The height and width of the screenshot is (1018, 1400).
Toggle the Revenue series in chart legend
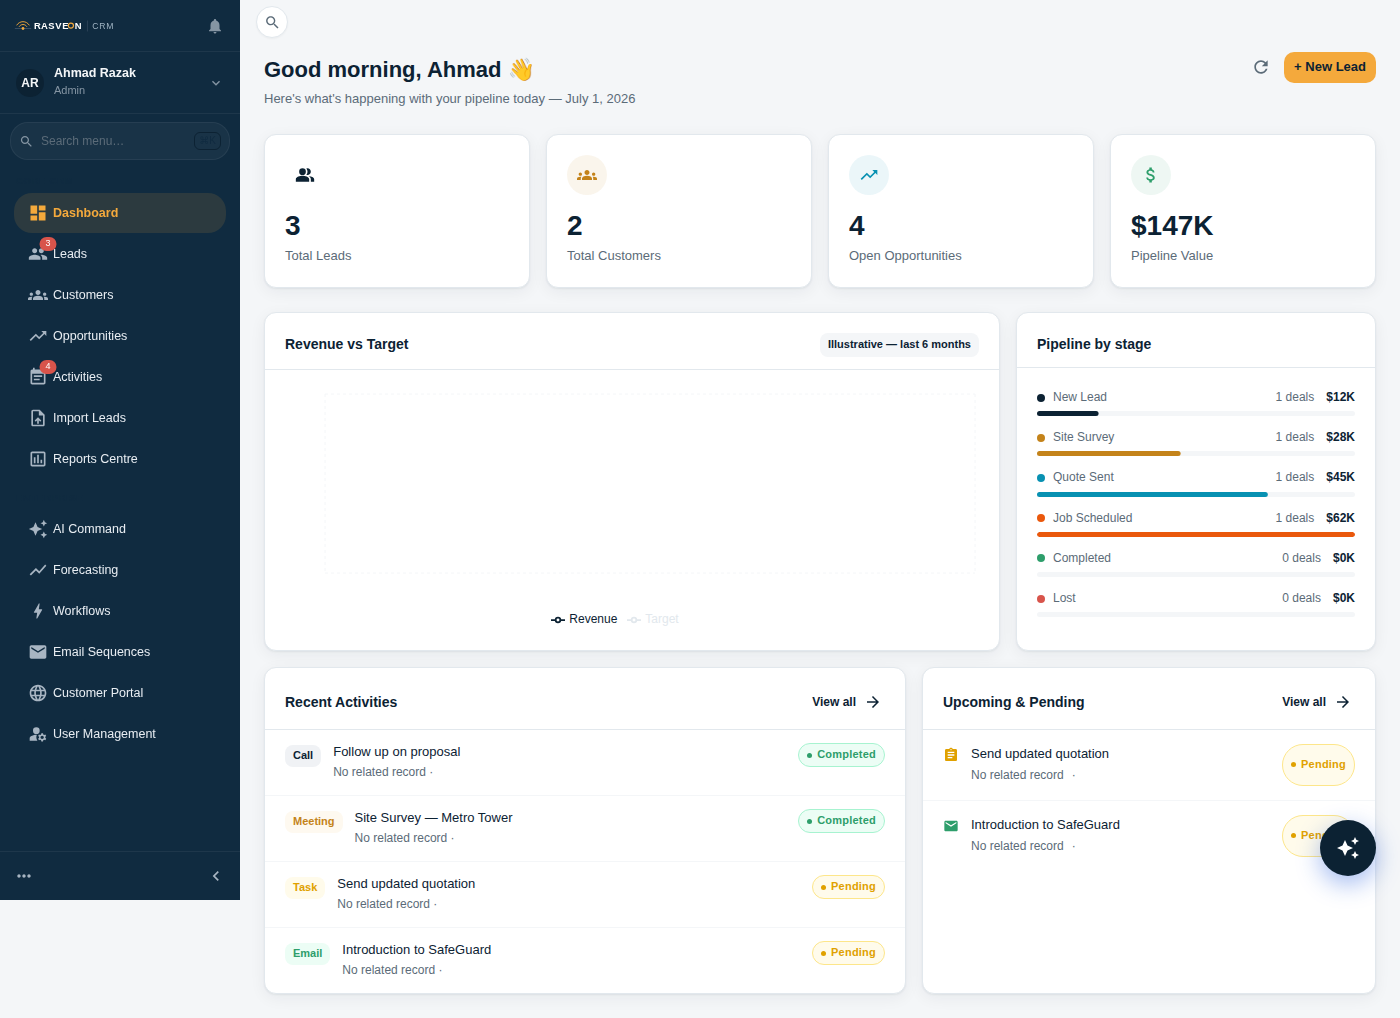[584, 619]
